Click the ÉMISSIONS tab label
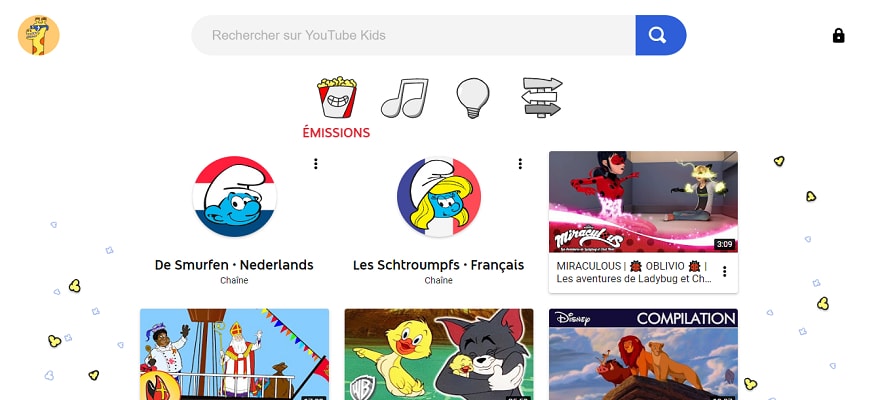The width and height of the screenshot is (880, 400). [336, 133]
